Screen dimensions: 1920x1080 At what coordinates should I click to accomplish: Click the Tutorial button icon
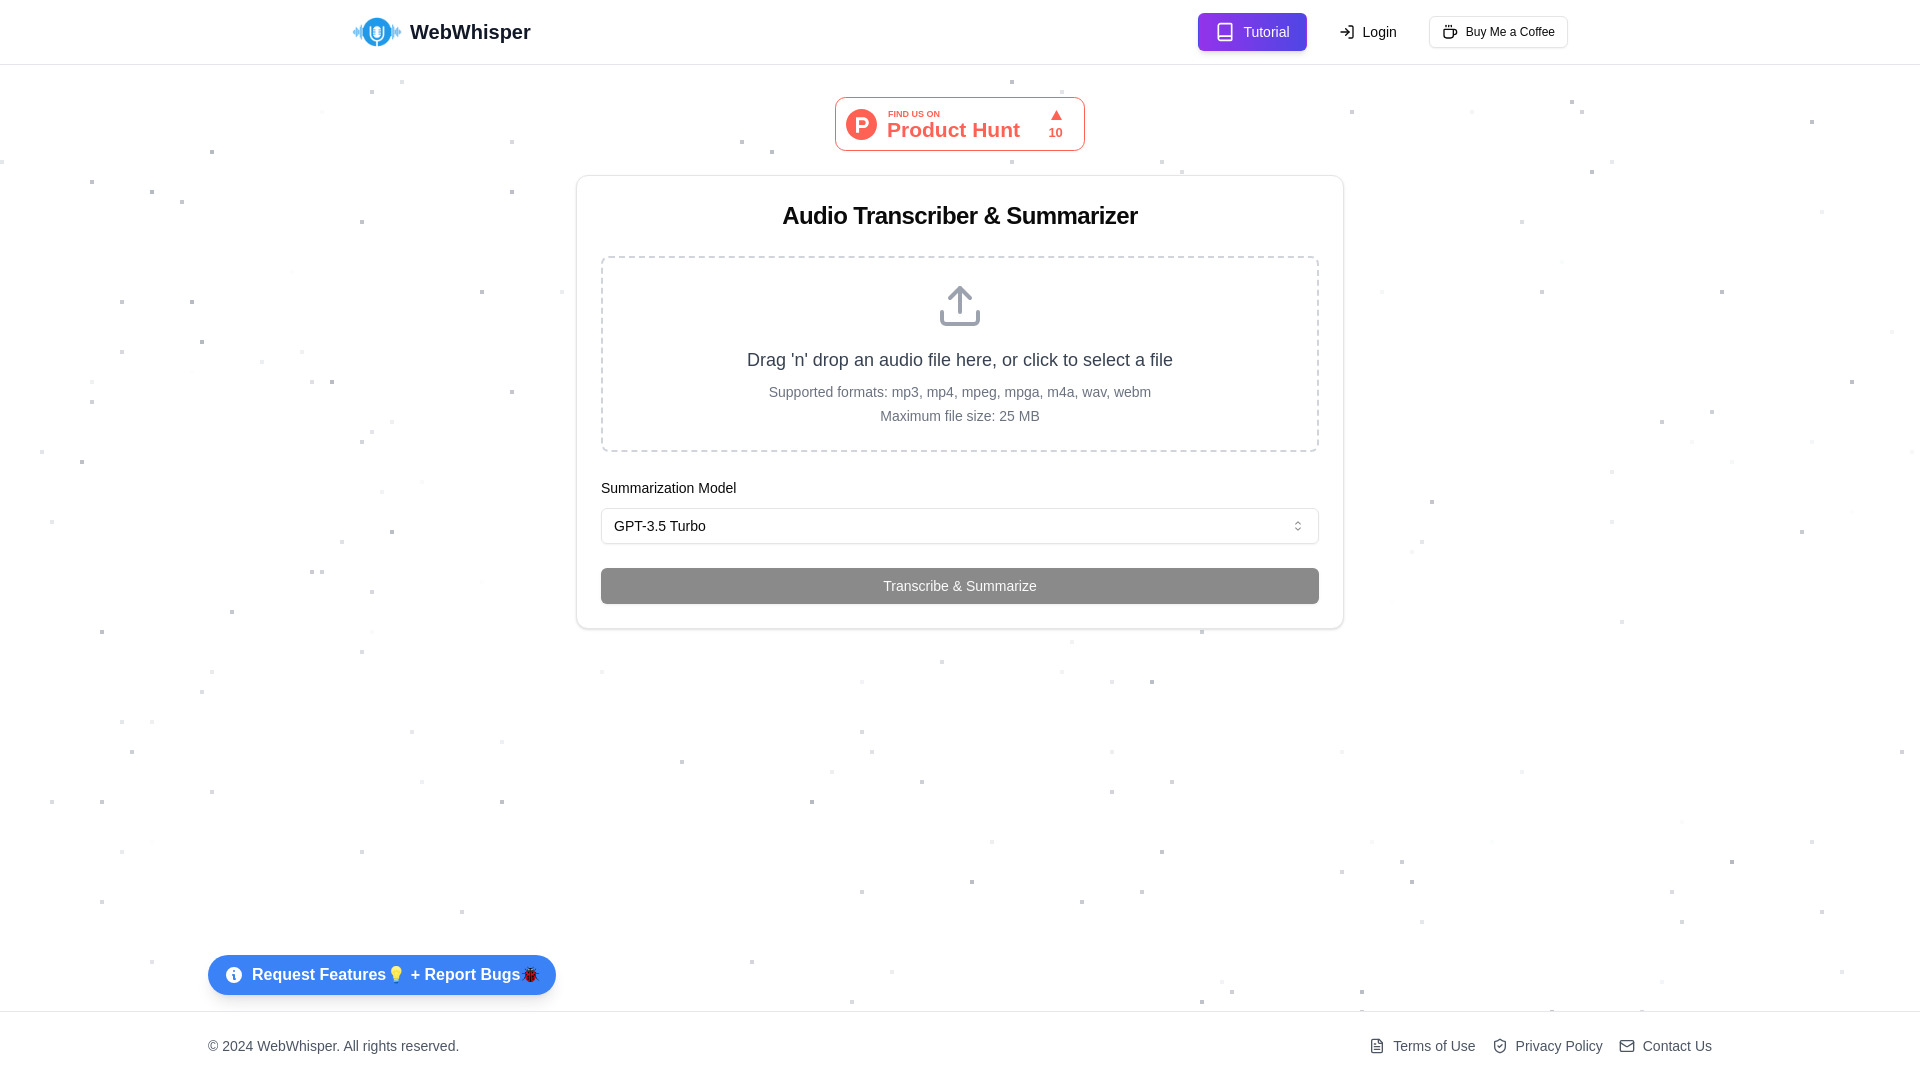pos(1225,32)
